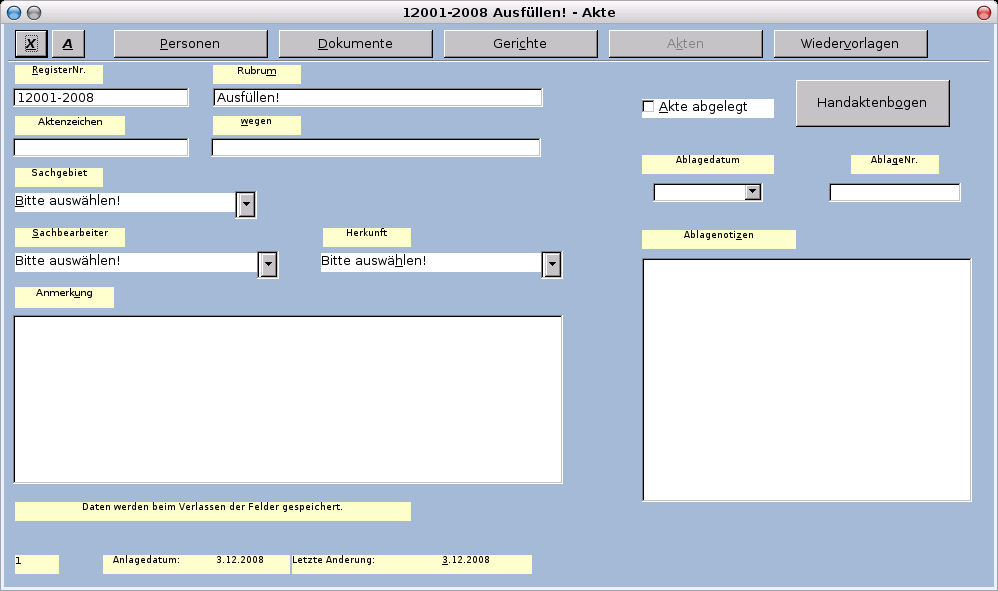Click the blue window menu button
The height and width of the screenshot is (591, 998).
click(14, 13)
